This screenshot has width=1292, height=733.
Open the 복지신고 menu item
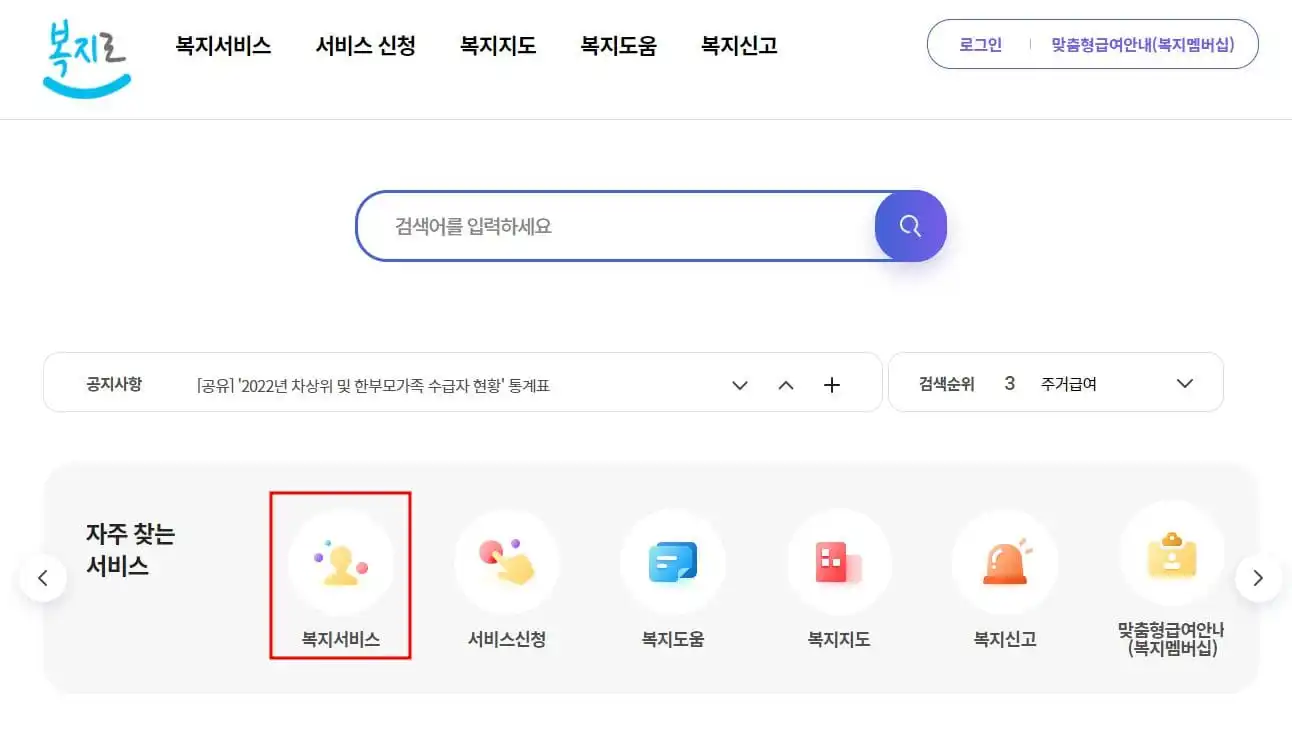pos(737,45)
